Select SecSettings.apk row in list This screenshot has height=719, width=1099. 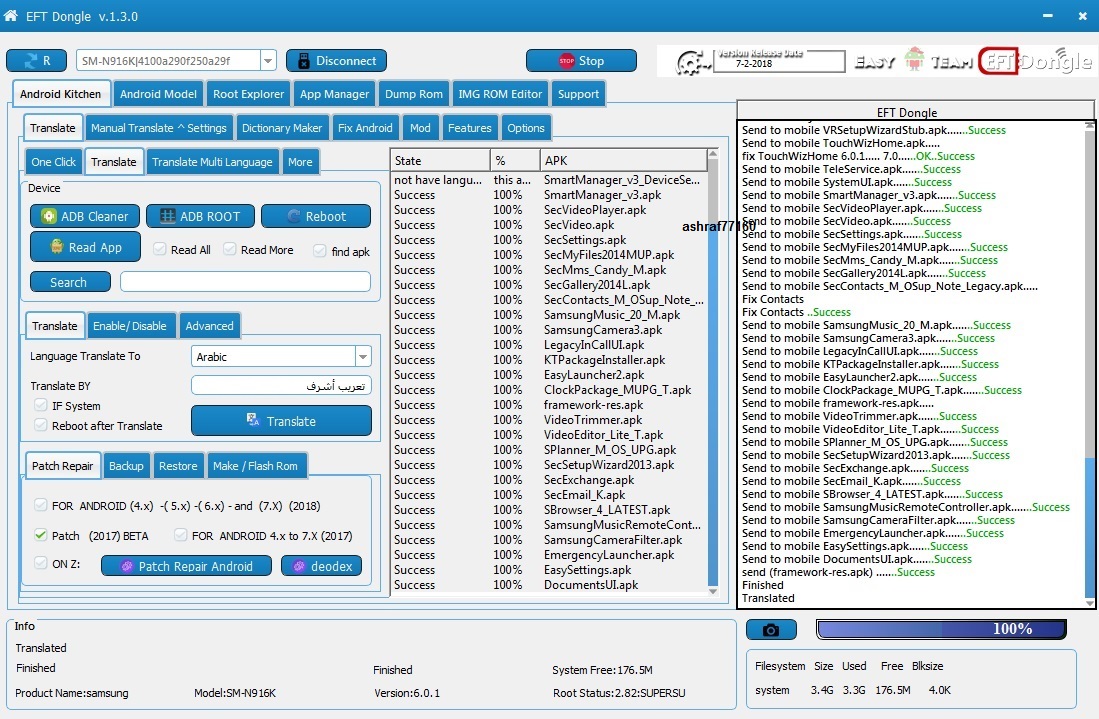[549, 240]
